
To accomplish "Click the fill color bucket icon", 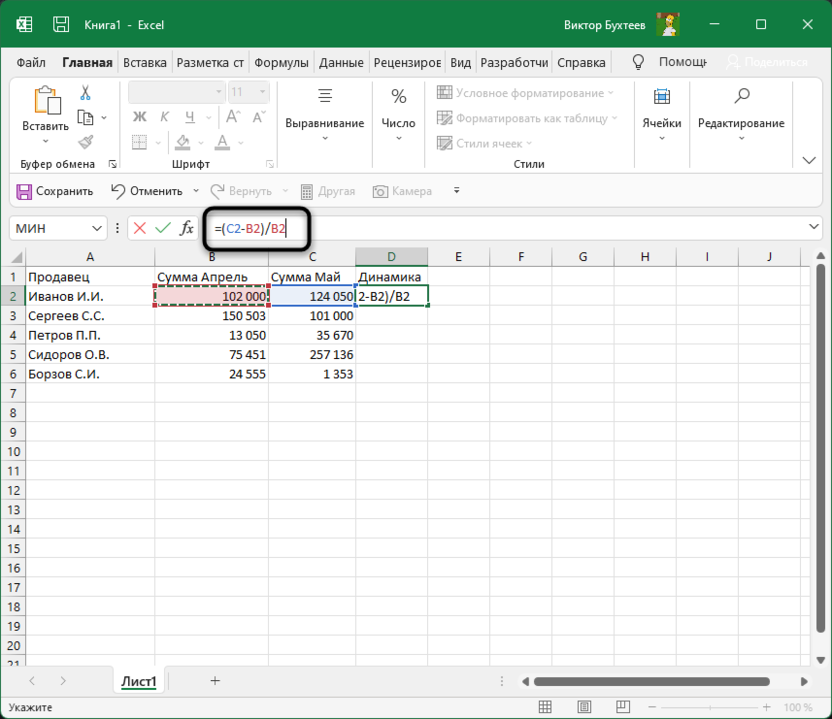I will 183,142.
